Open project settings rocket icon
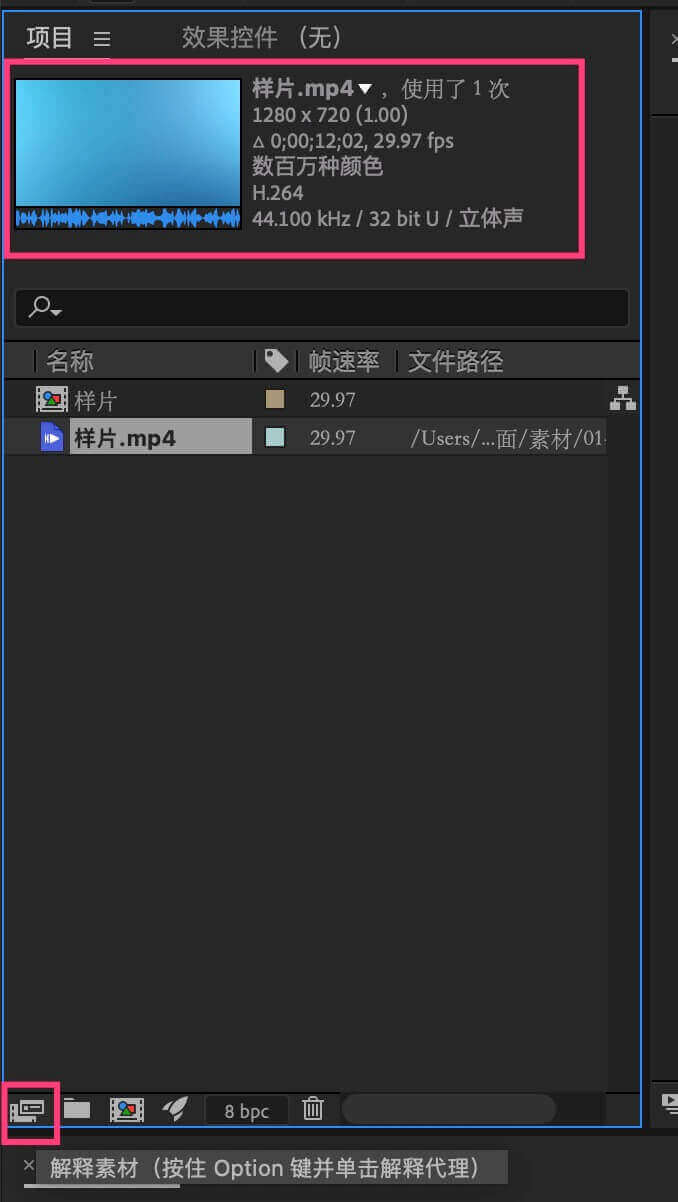This screenshot has width=678, height=1202. (x=175, y=1108)
